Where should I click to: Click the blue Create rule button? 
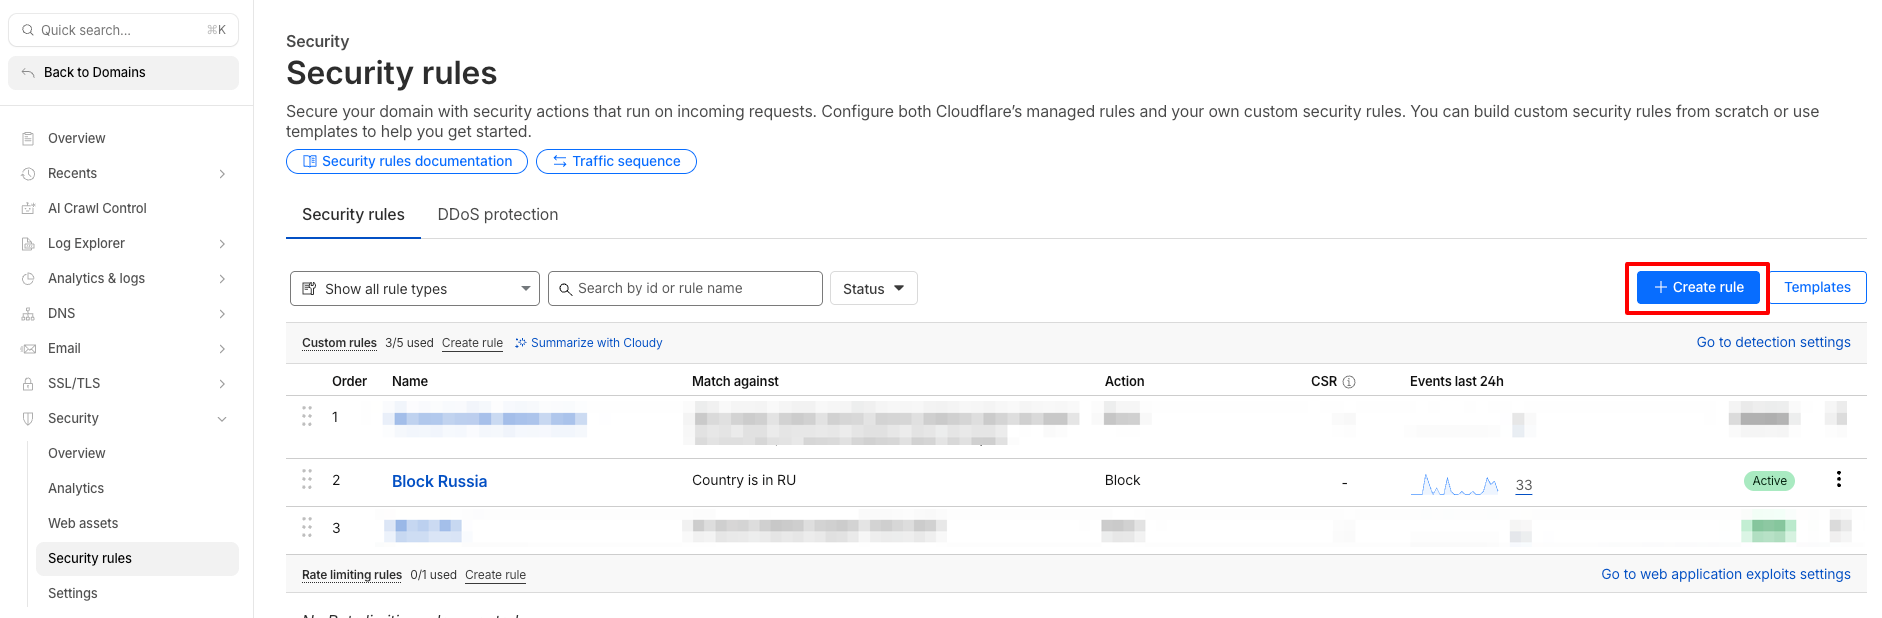click(x=1698, y=287)
